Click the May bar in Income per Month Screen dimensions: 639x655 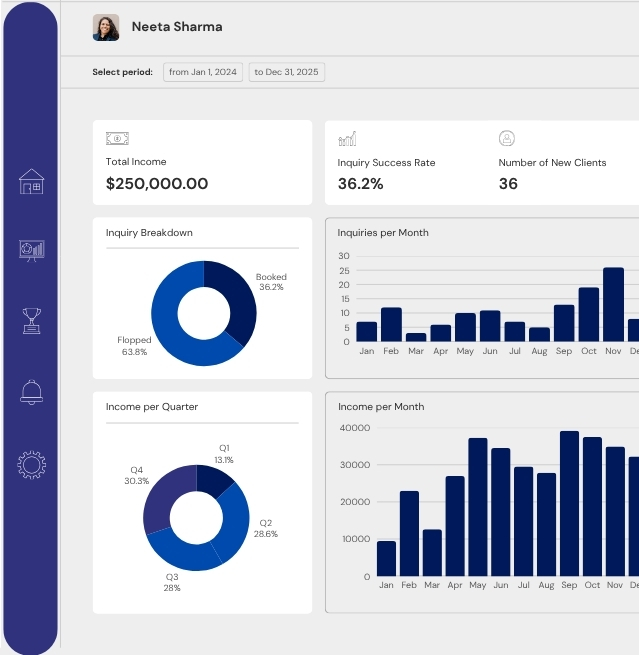pos(478,507)
